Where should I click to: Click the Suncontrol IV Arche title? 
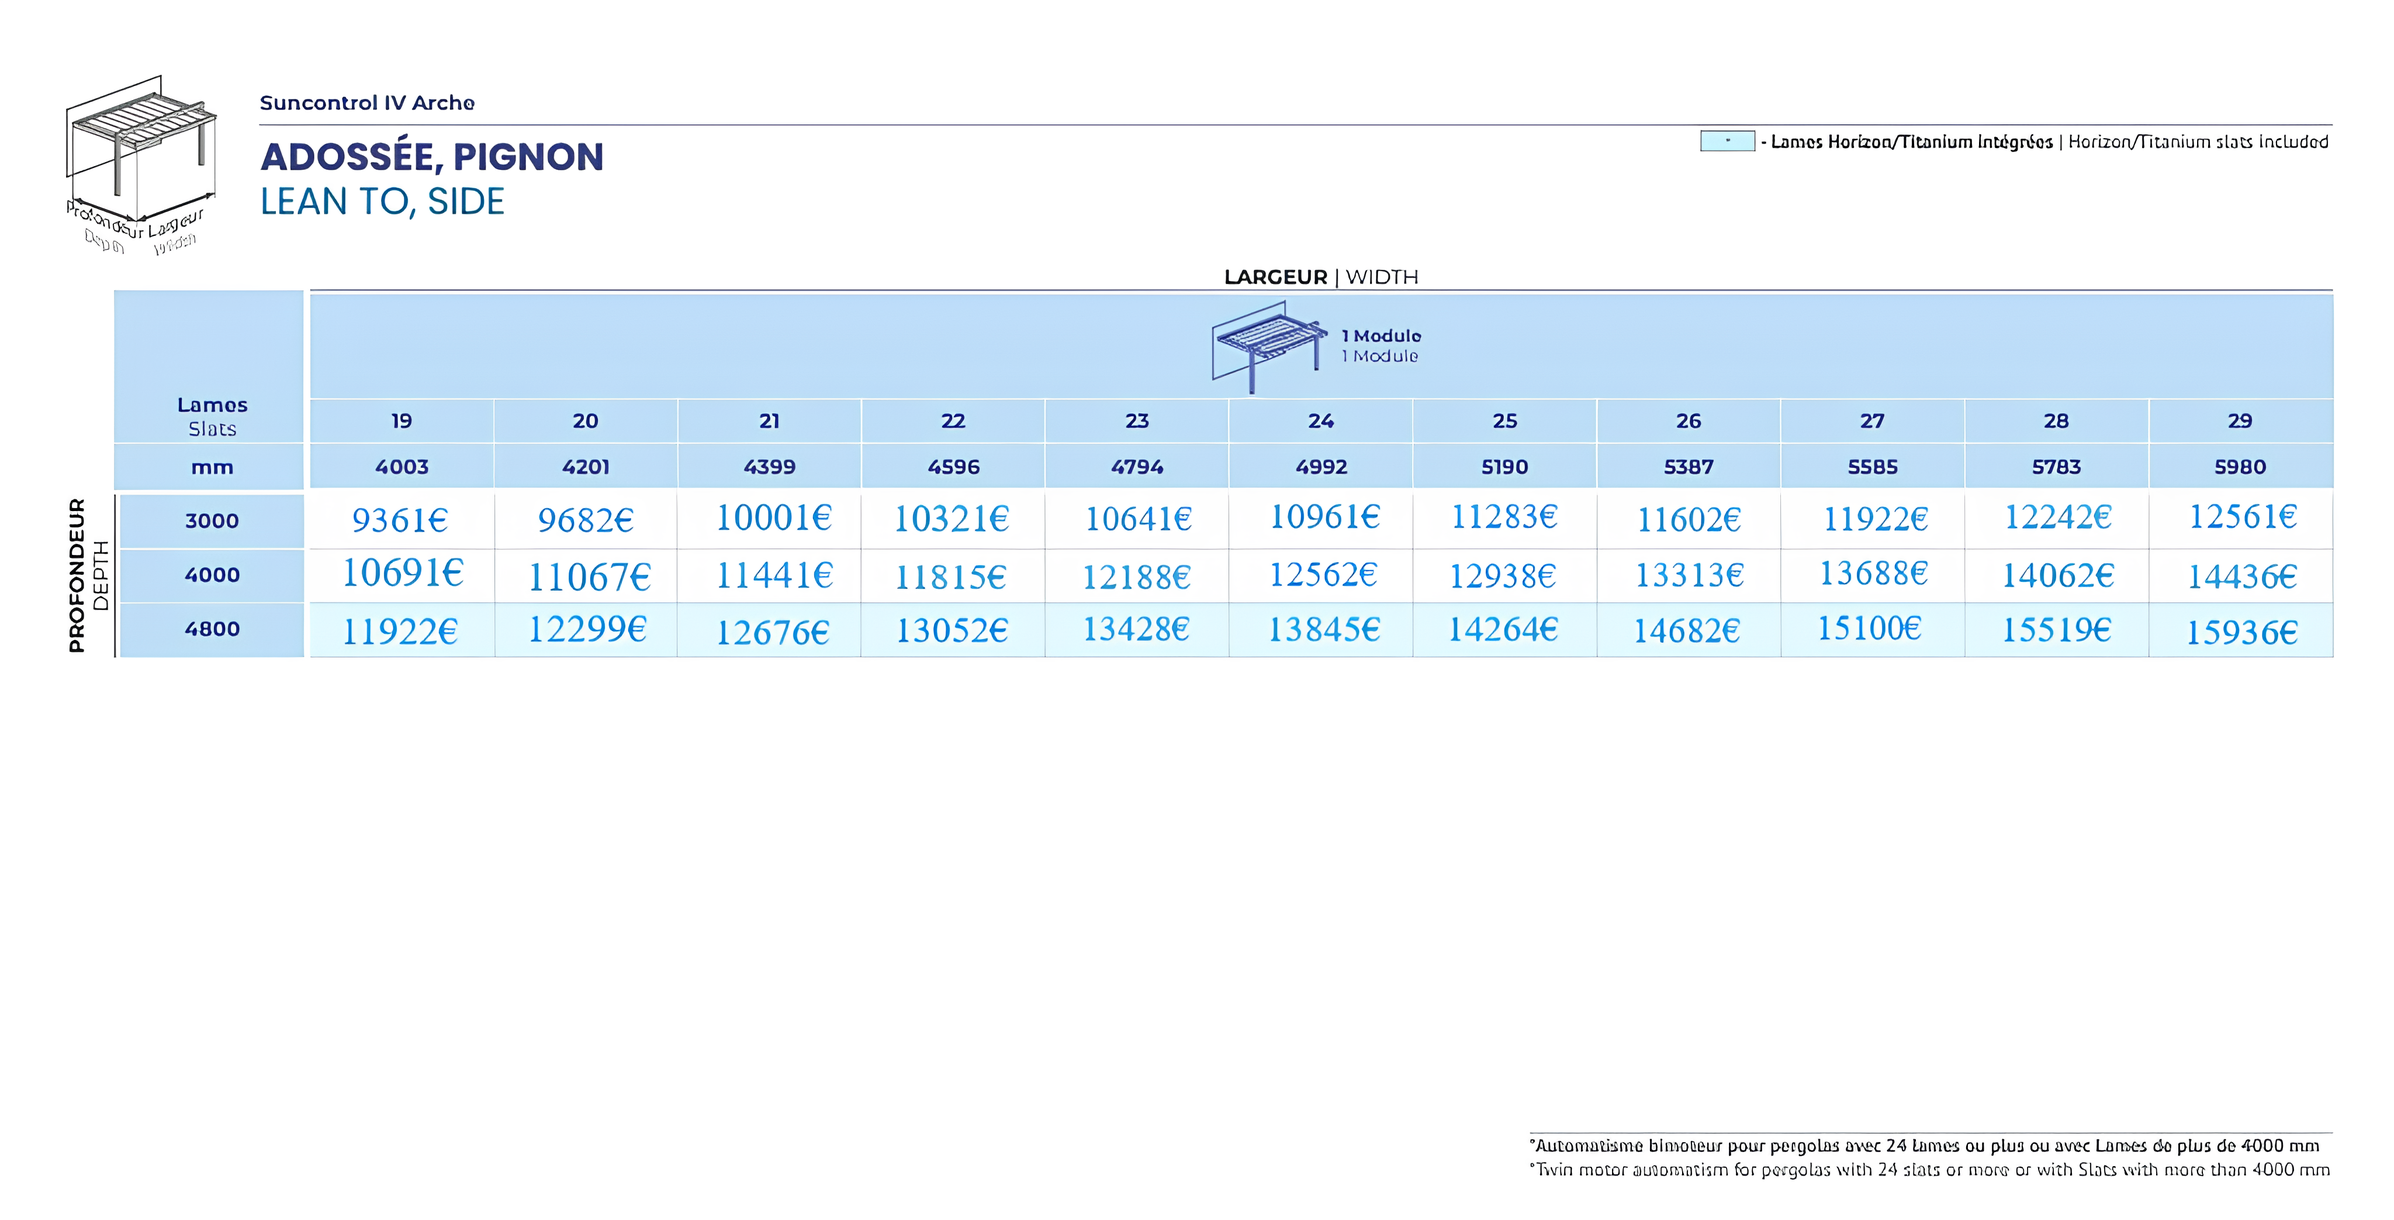367,103
